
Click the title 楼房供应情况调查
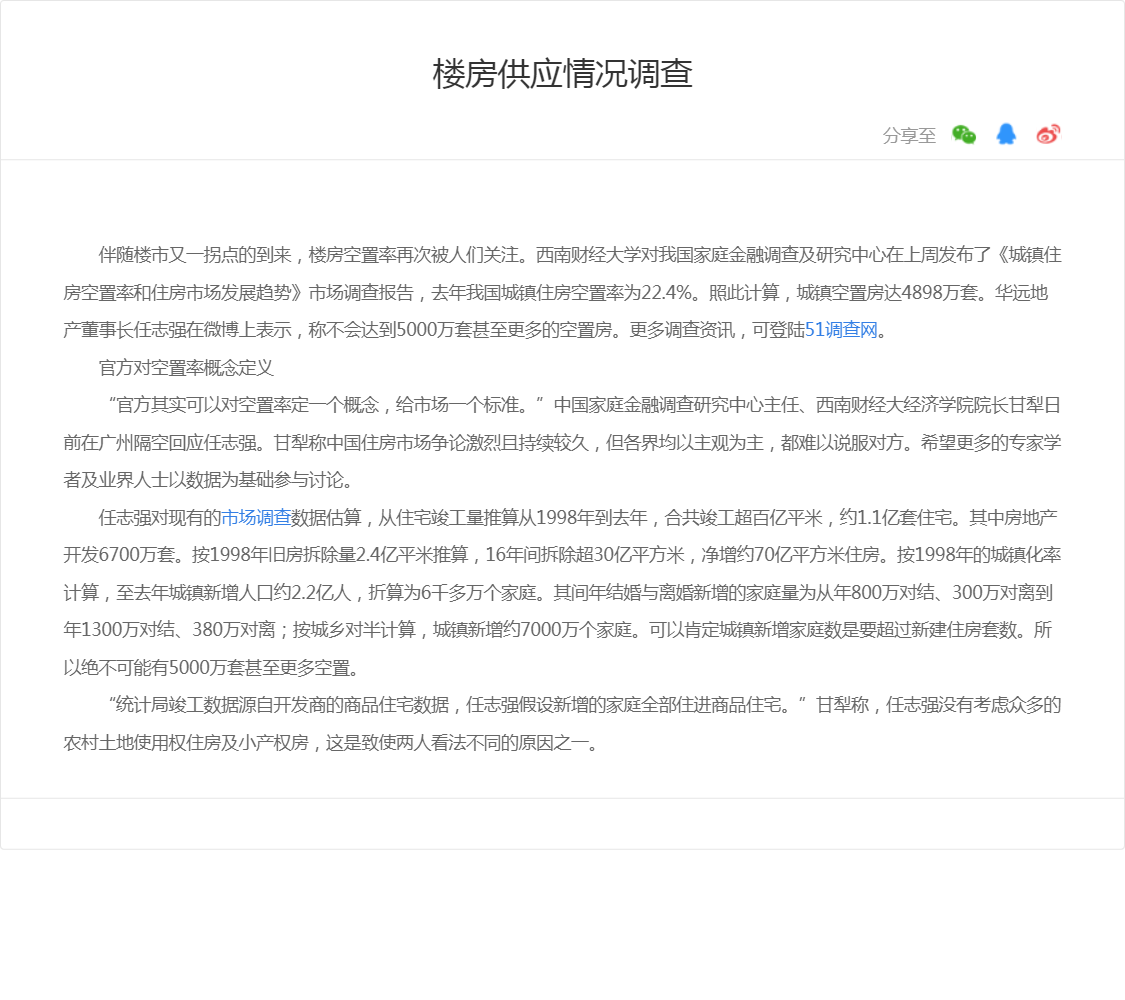562,74
